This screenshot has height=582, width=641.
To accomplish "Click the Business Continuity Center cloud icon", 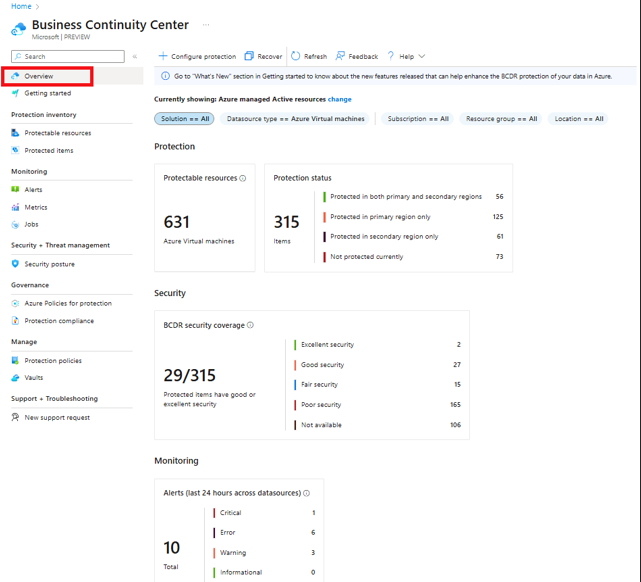I will coord(18,29).
